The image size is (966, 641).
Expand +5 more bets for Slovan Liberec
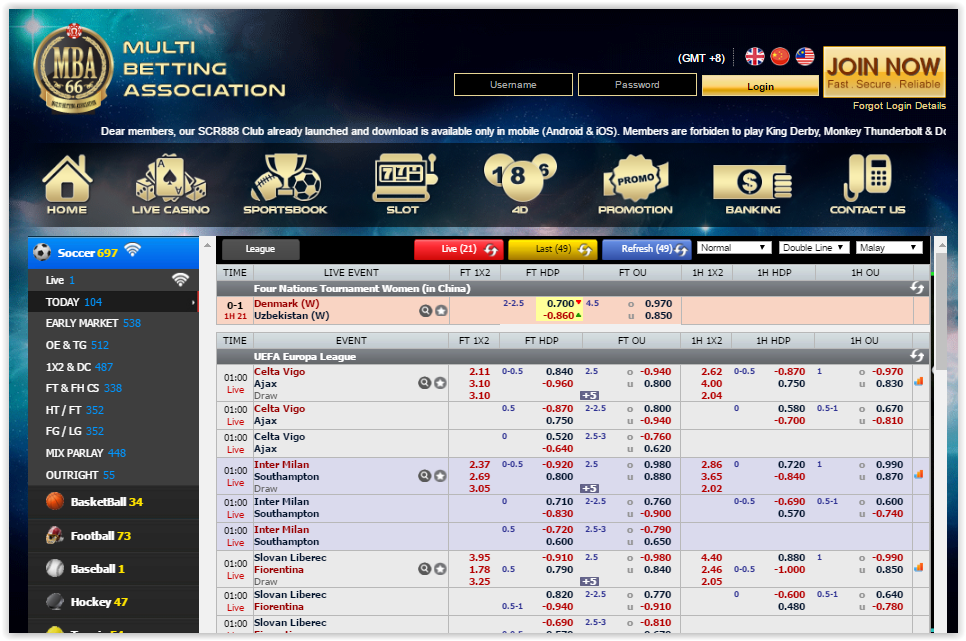point(589,581)
